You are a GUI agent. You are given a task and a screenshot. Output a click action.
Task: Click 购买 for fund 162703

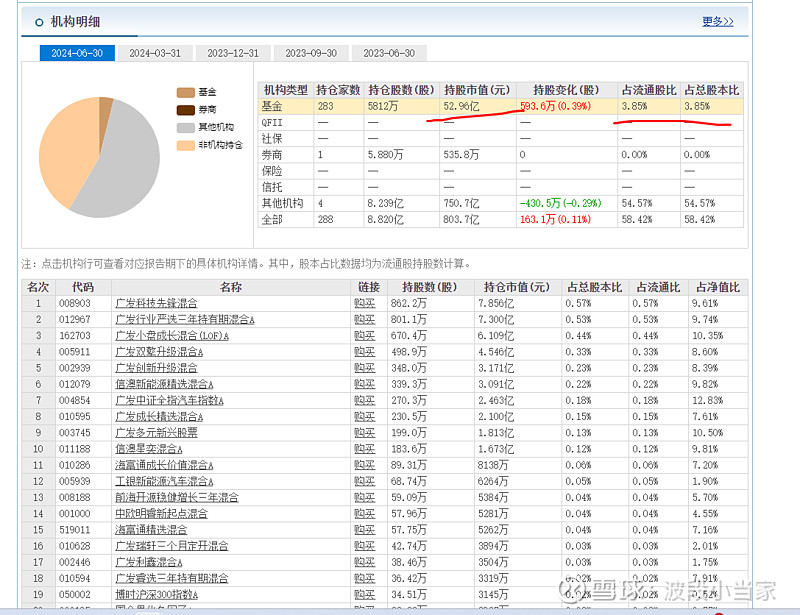pos(365,336)
